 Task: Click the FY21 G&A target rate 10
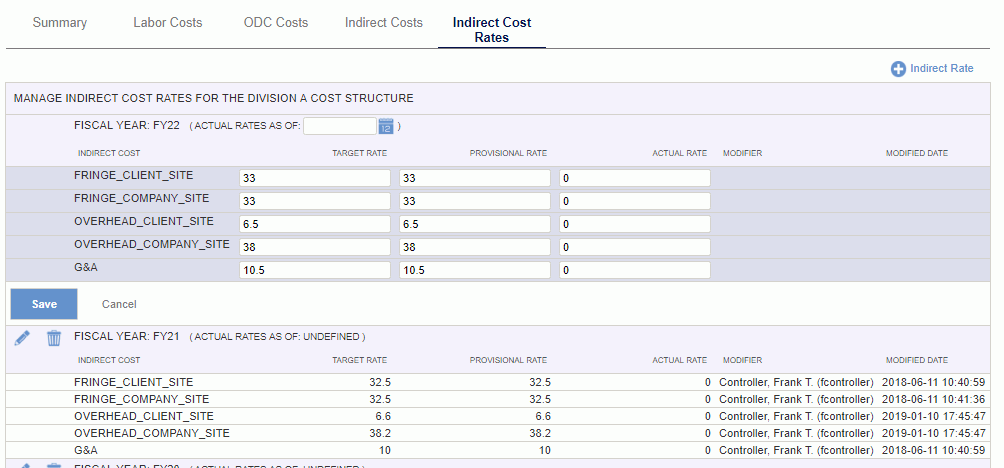click(x=384, y=450)
